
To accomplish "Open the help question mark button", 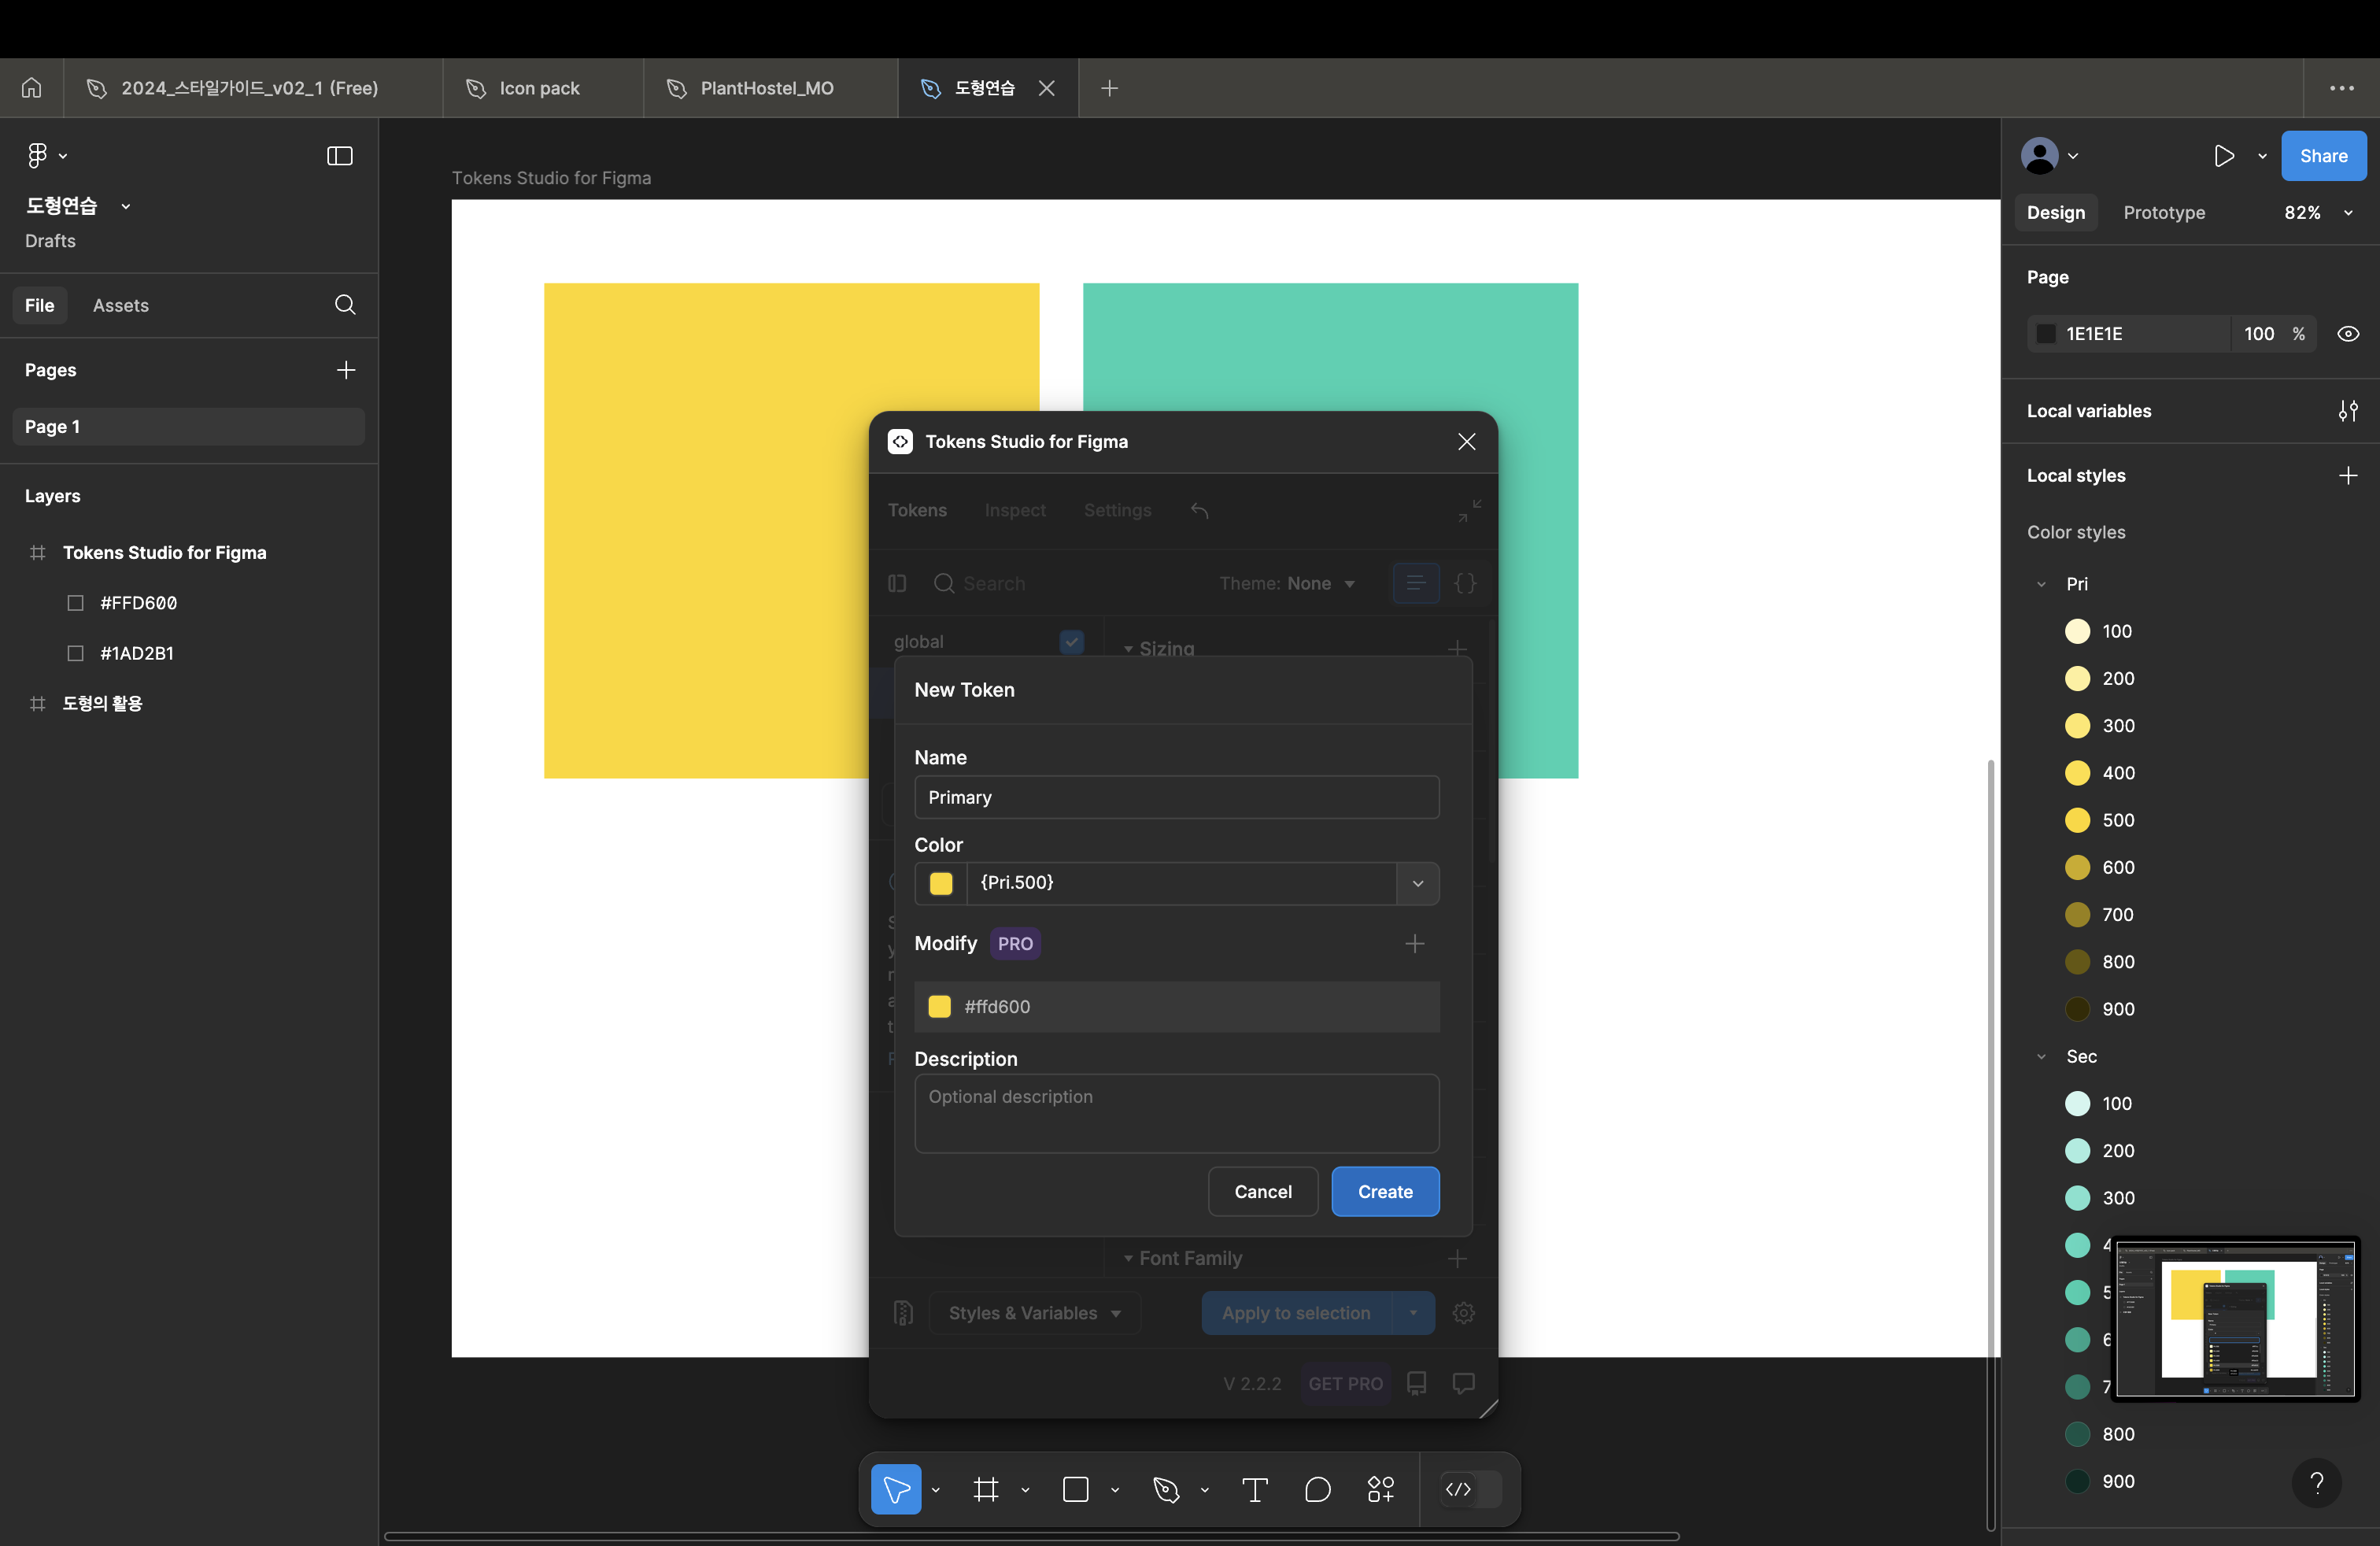I will 2316,1483.
